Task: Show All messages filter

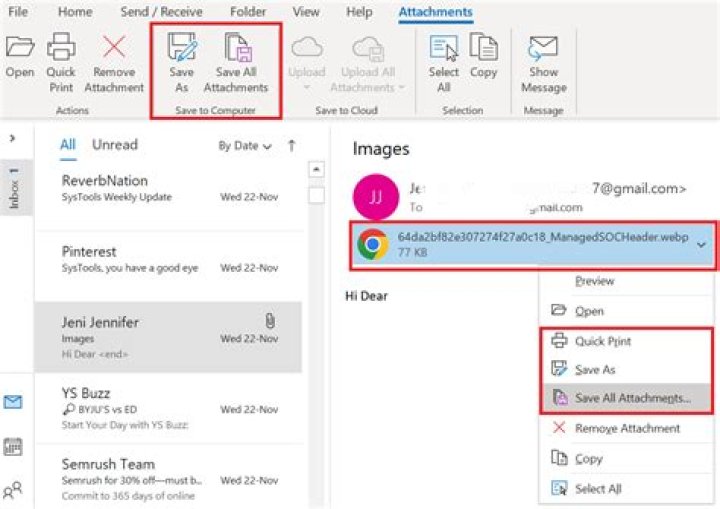Action: 68,145
